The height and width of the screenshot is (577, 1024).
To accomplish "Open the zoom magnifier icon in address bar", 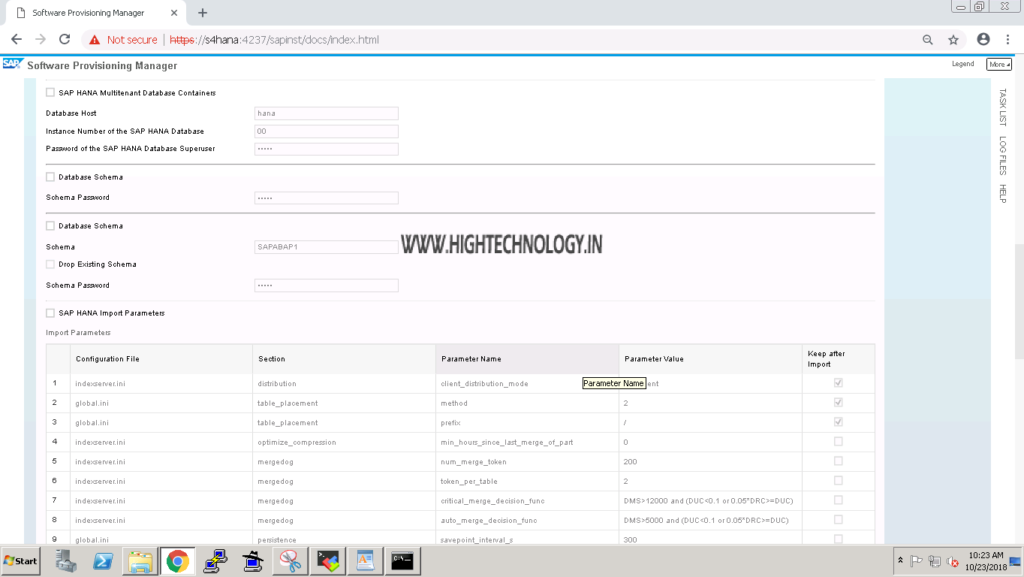I will point(927,40).
